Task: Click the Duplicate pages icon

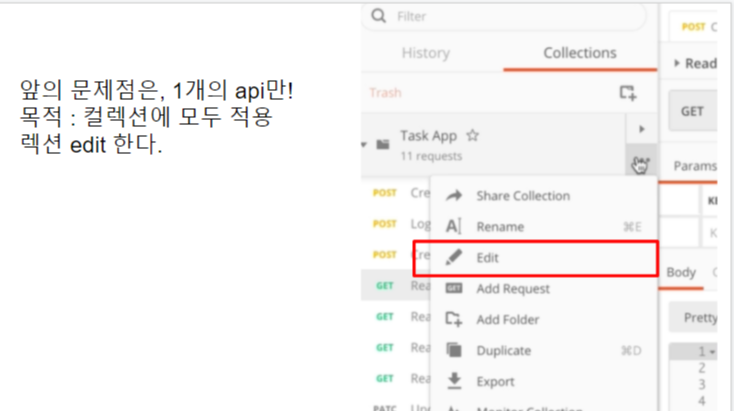Action: pyautogui.click(x=454, y=350)
